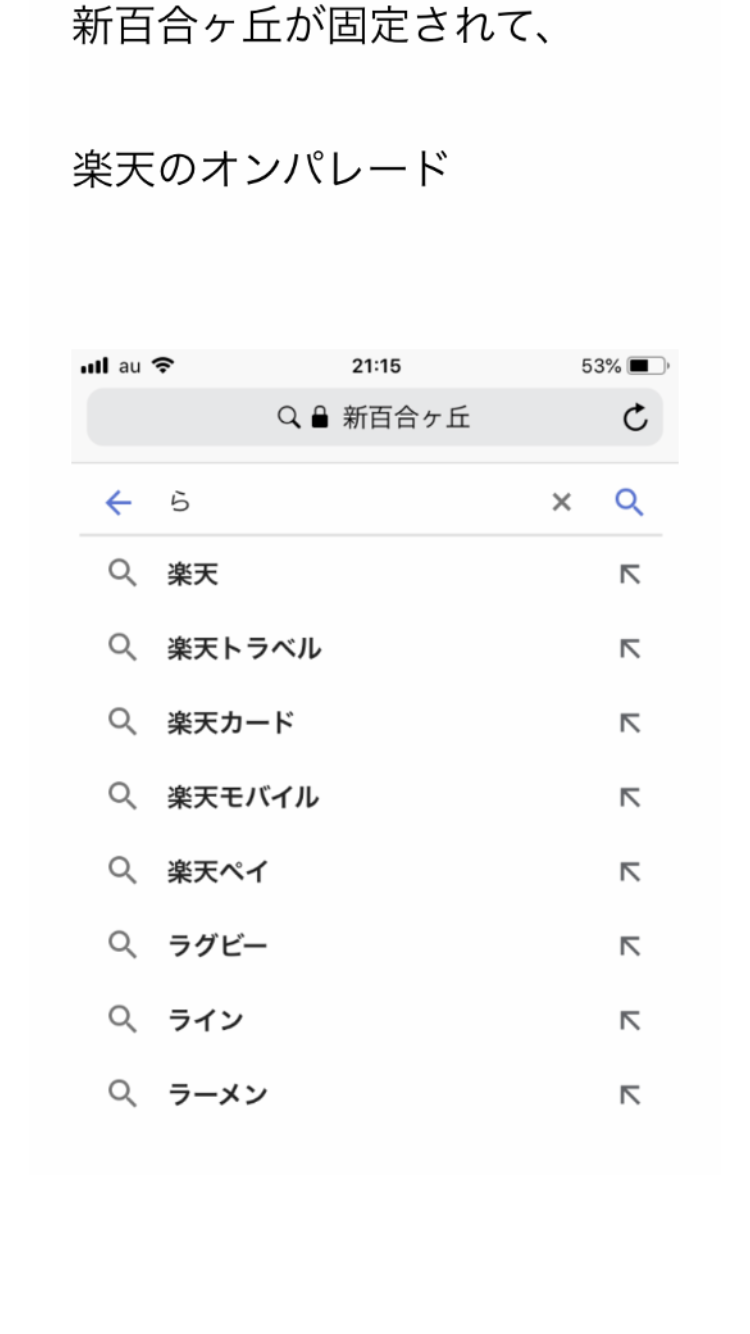Fill in 楽天トラベル using its arrow icon
This screenshot has width=750, height=1334.
(630, 649)
